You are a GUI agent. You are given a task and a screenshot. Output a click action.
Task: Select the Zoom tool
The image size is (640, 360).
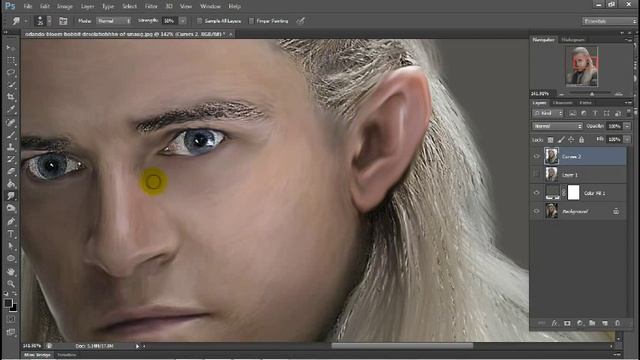(x=11, y=283)
